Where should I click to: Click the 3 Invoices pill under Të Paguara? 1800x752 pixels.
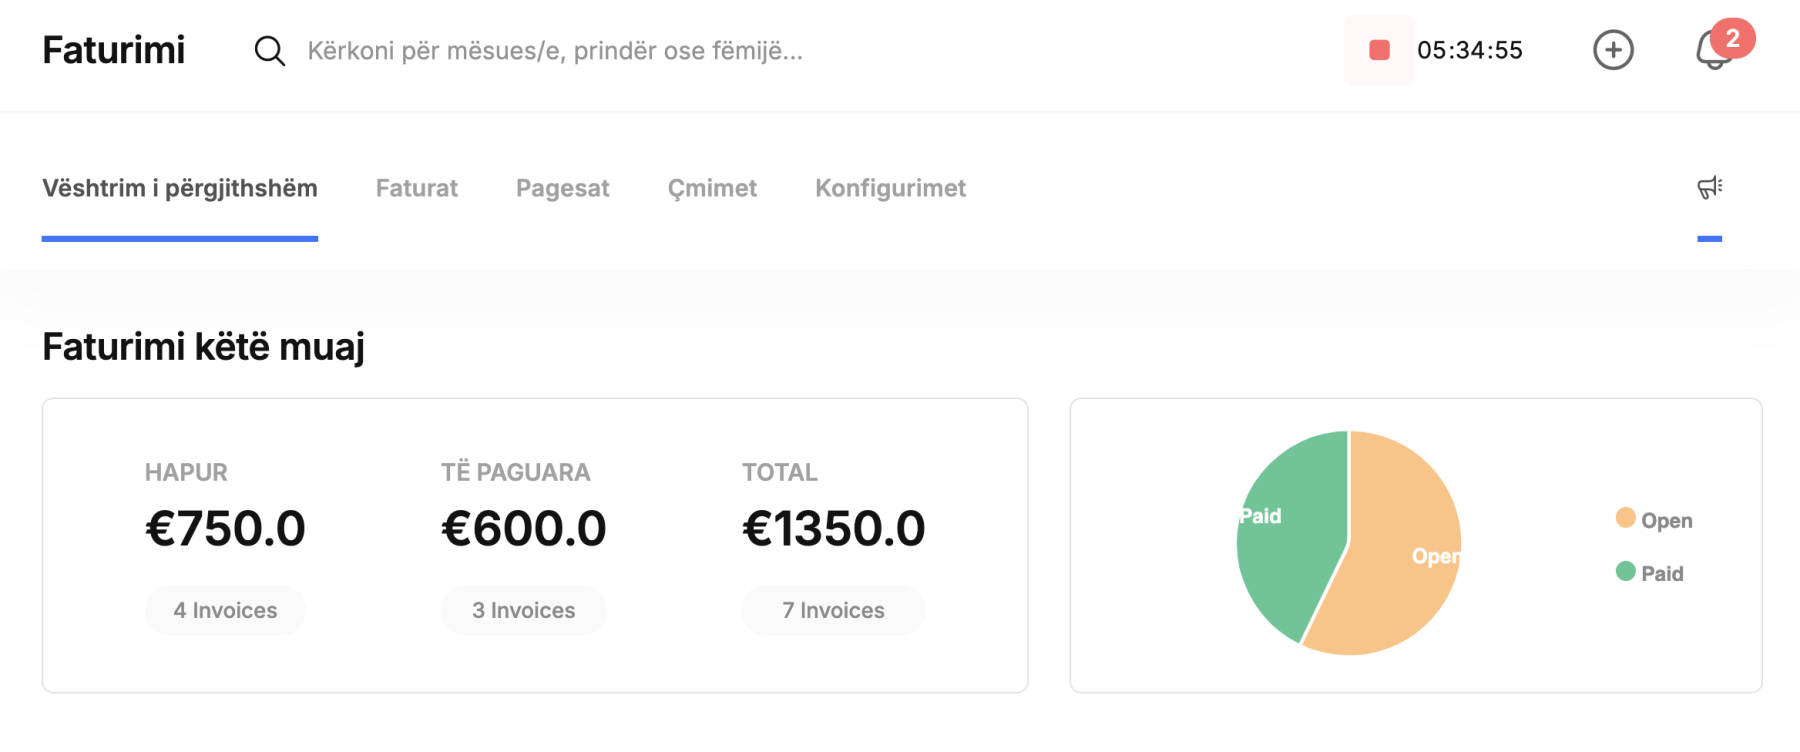click(524, 610)
